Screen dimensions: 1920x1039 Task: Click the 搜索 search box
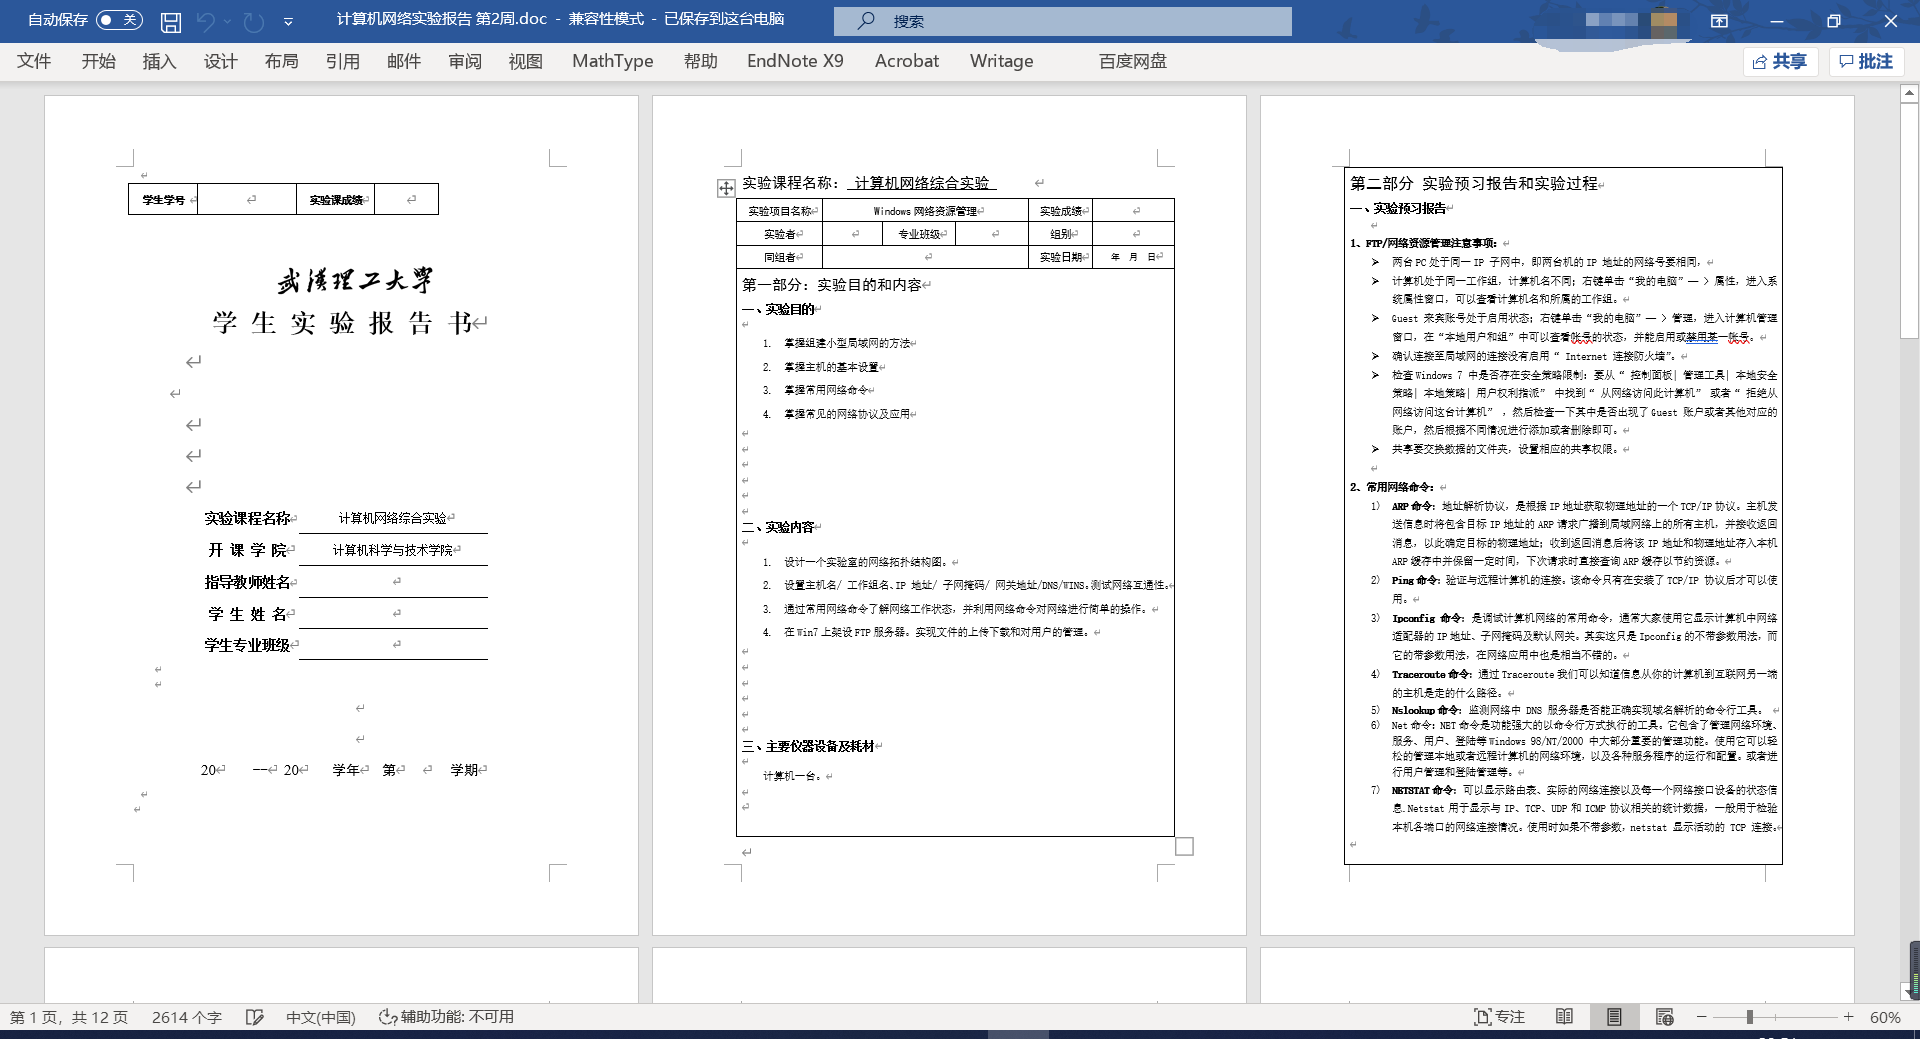click(x=1062, y=21)
